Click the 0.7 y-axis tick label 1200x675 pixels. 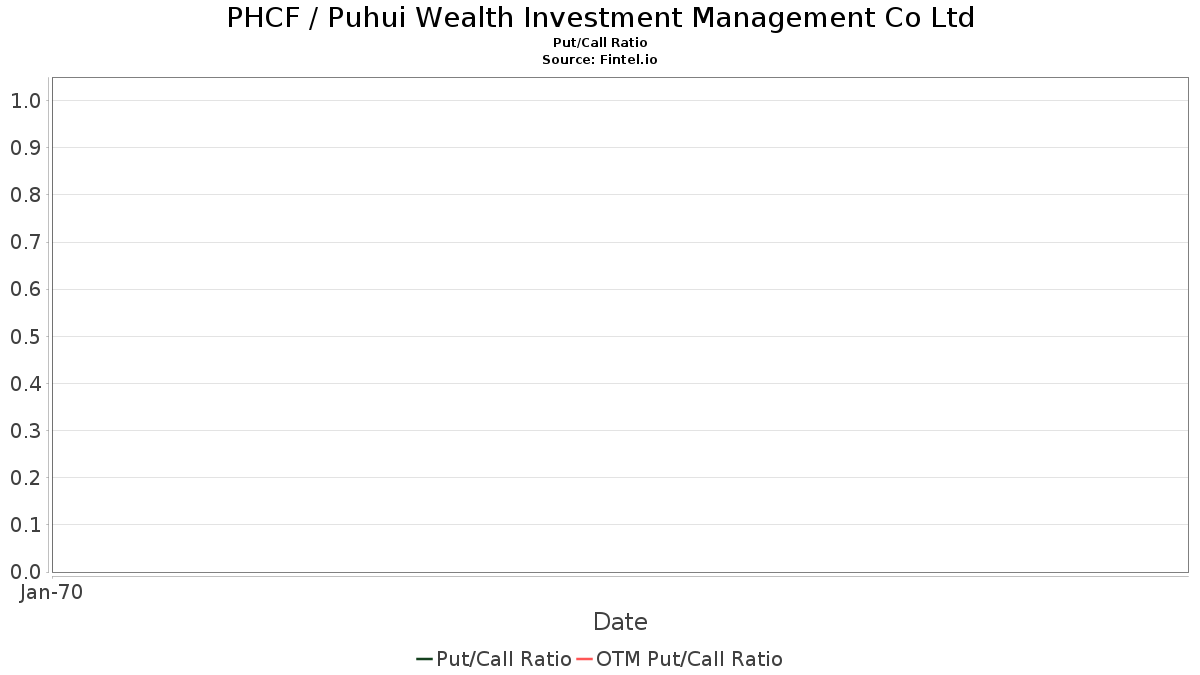[x=25, y=242]
